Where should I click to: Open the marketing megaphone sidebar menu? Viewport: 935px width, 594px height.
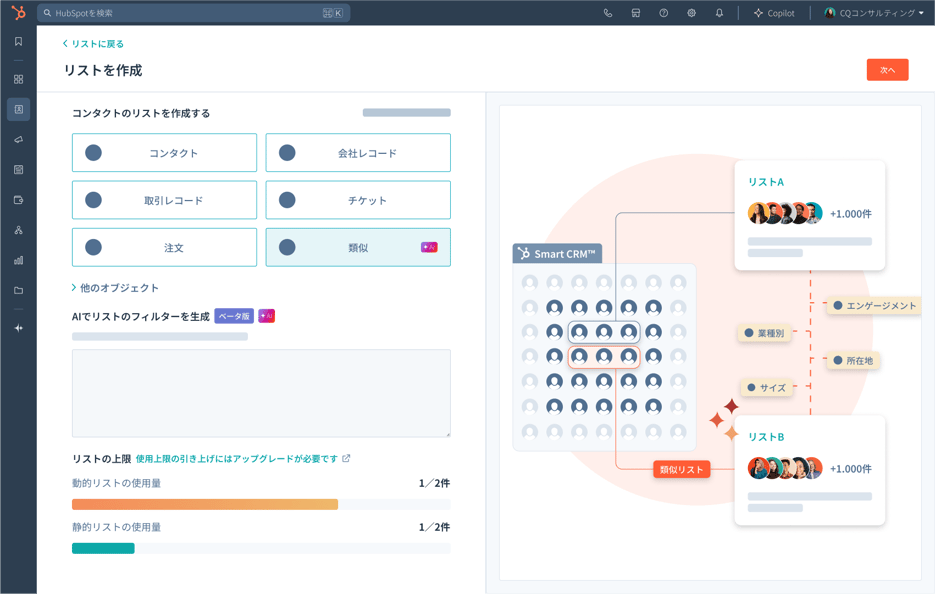pyautogui.click(x=18, y=140)
